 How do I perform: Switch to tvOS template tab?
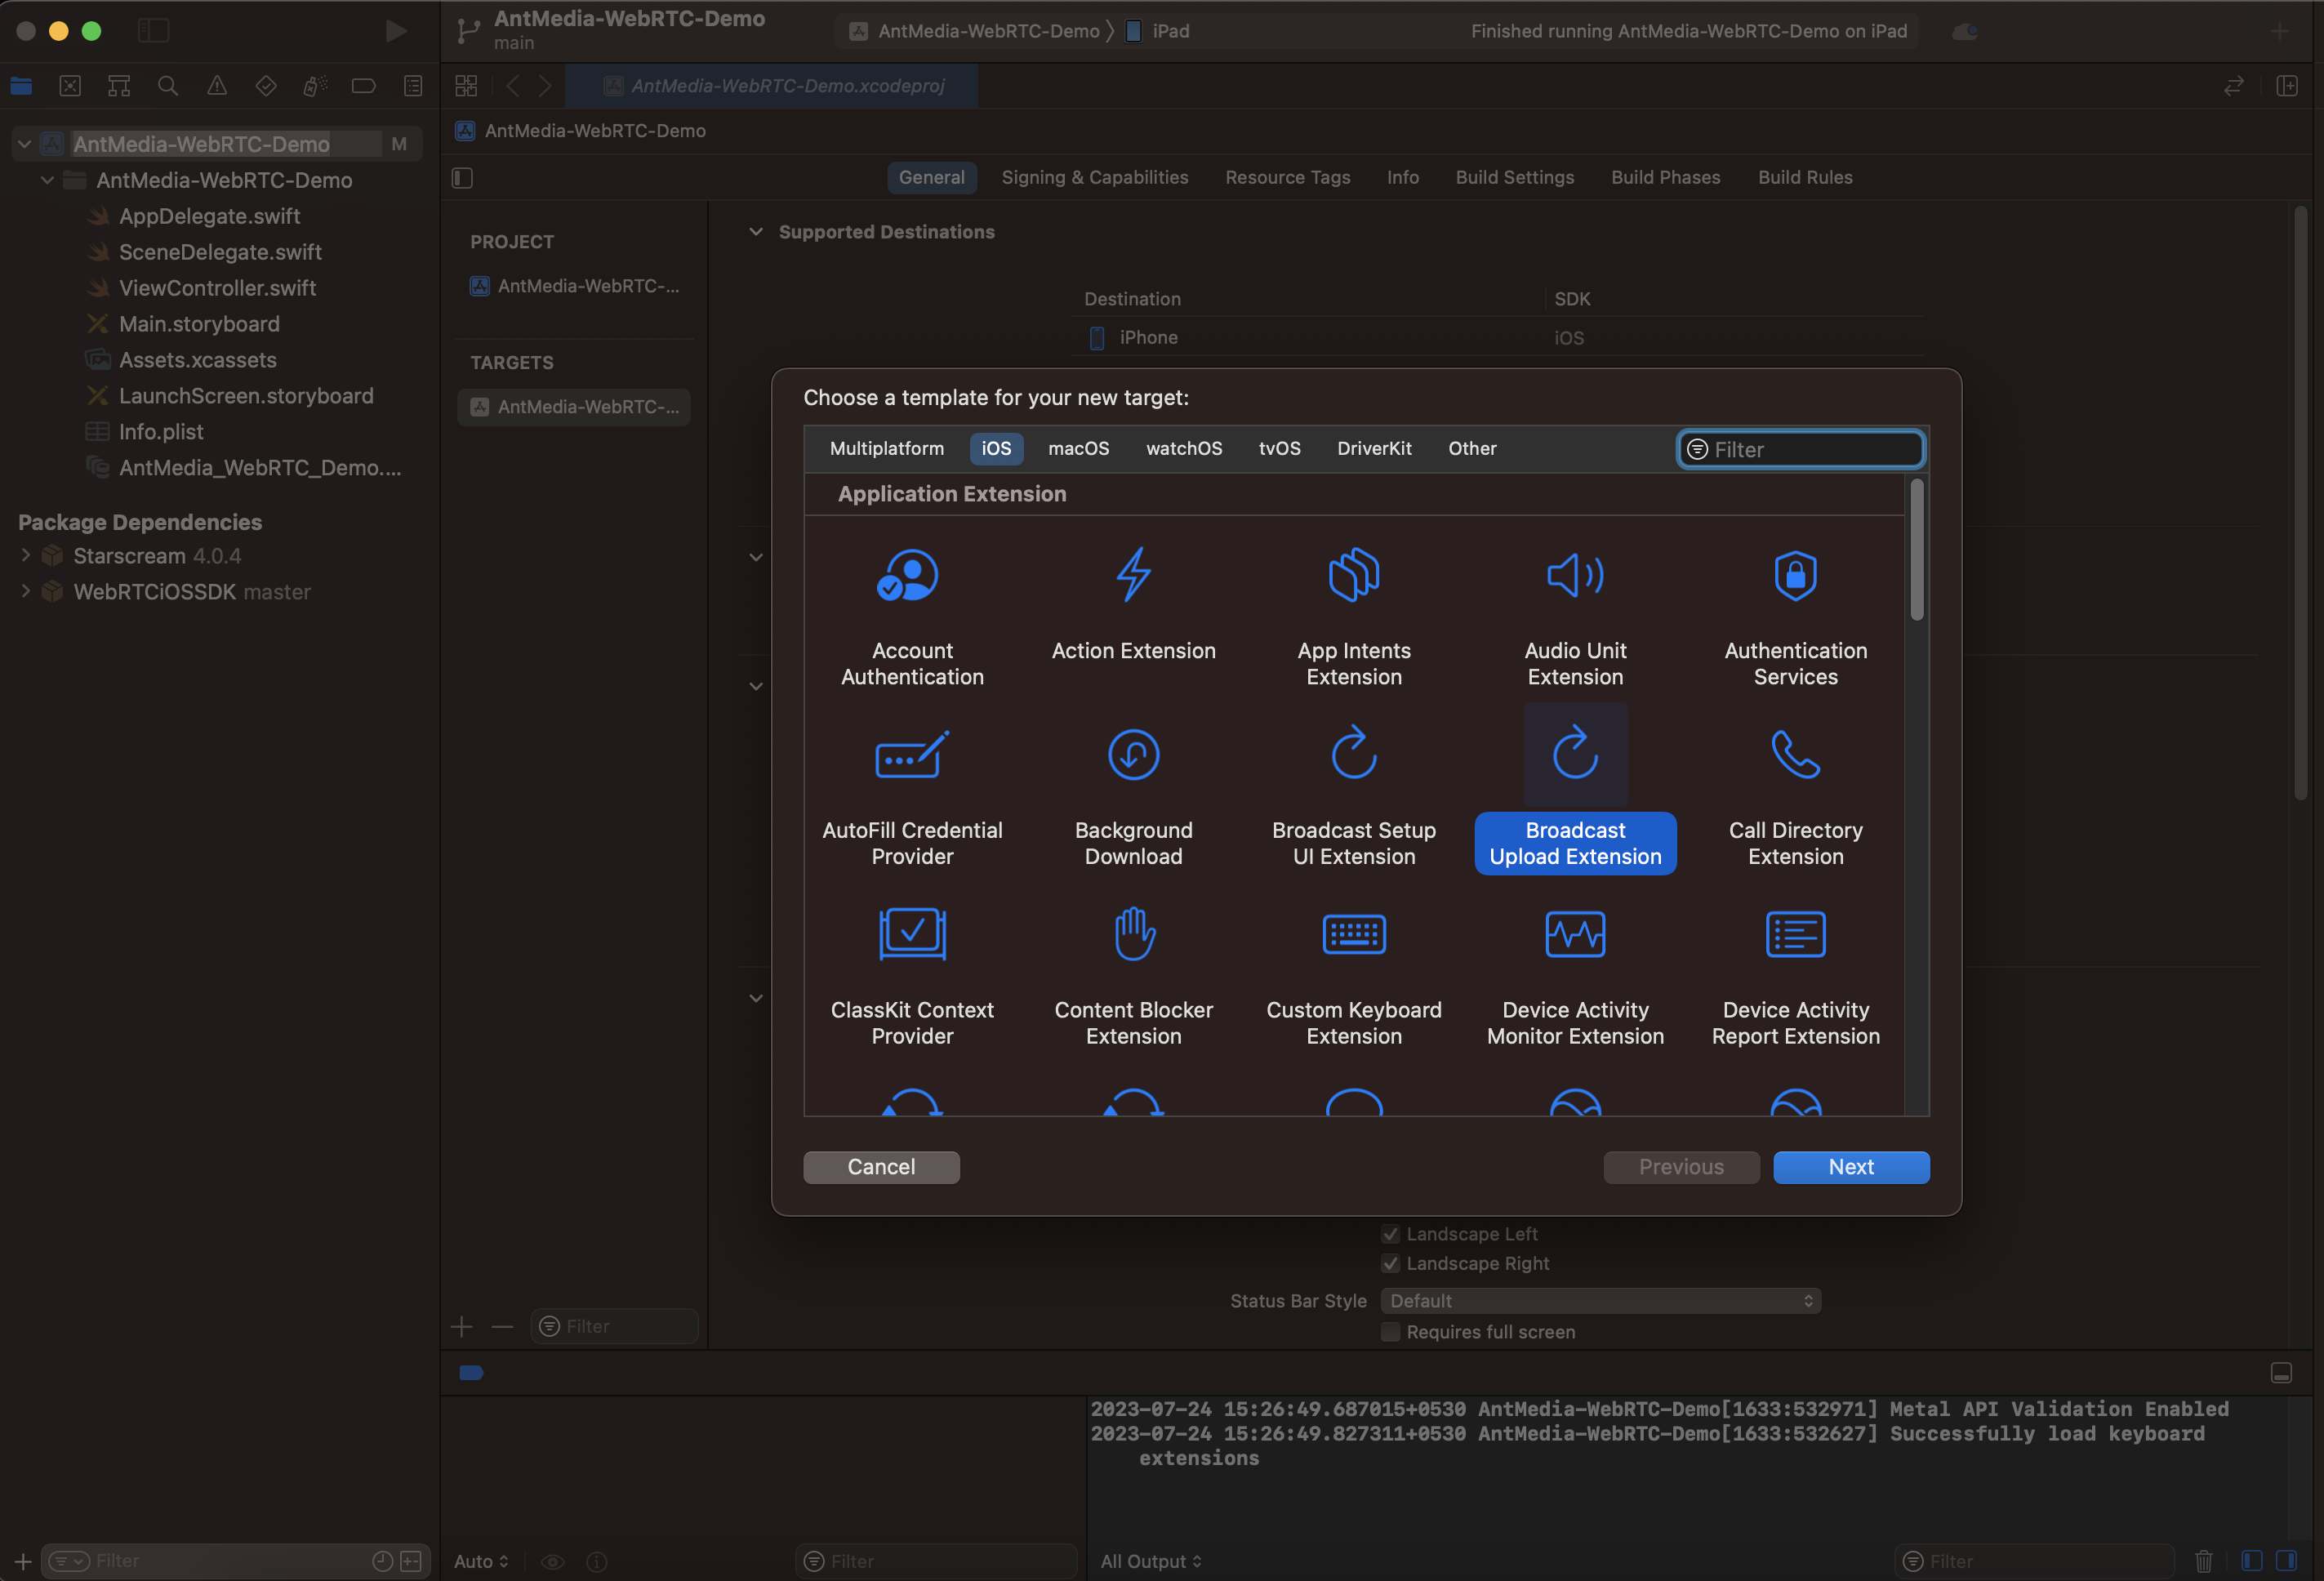point(1279,449)
